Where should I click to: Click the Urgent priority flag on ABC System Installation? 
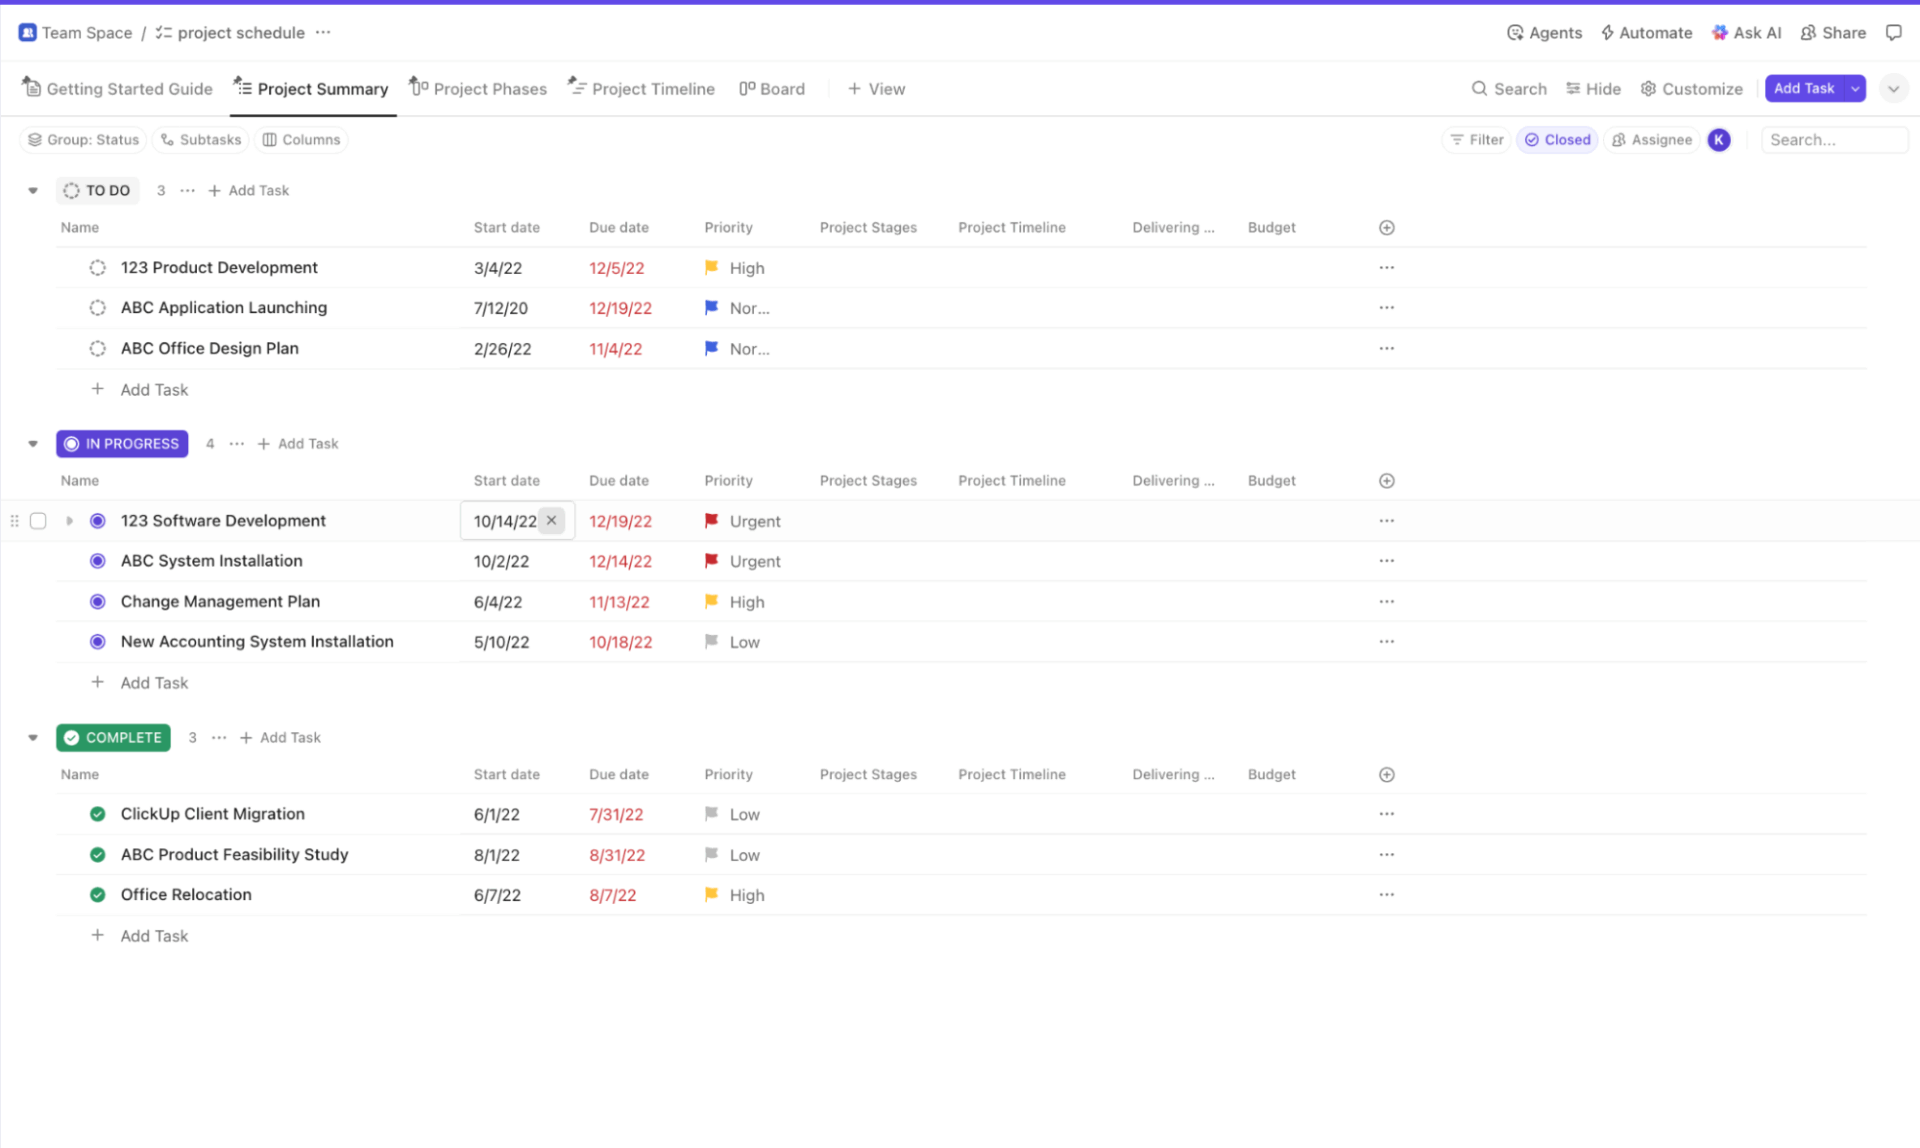pos(711,561)
